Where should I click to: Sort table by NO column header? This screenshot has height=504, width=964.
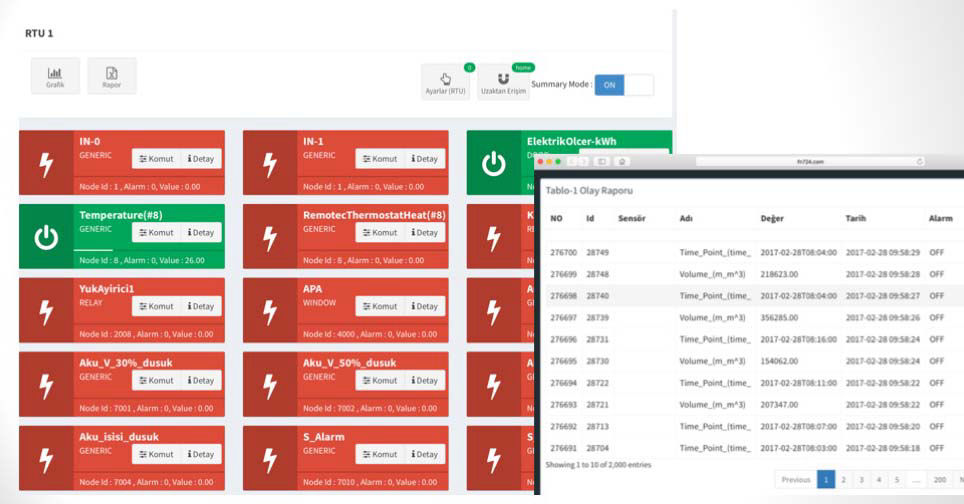556,218
